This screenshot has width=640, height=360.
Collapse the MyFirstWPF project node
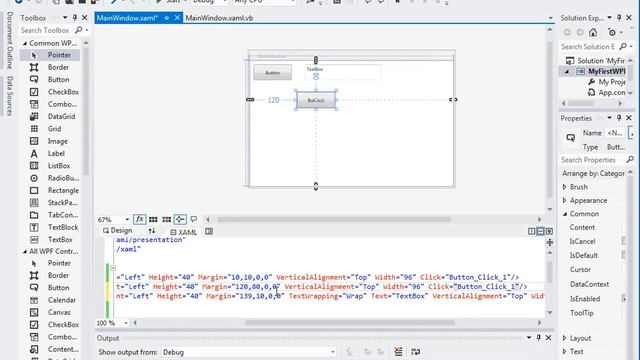point(567,71)
